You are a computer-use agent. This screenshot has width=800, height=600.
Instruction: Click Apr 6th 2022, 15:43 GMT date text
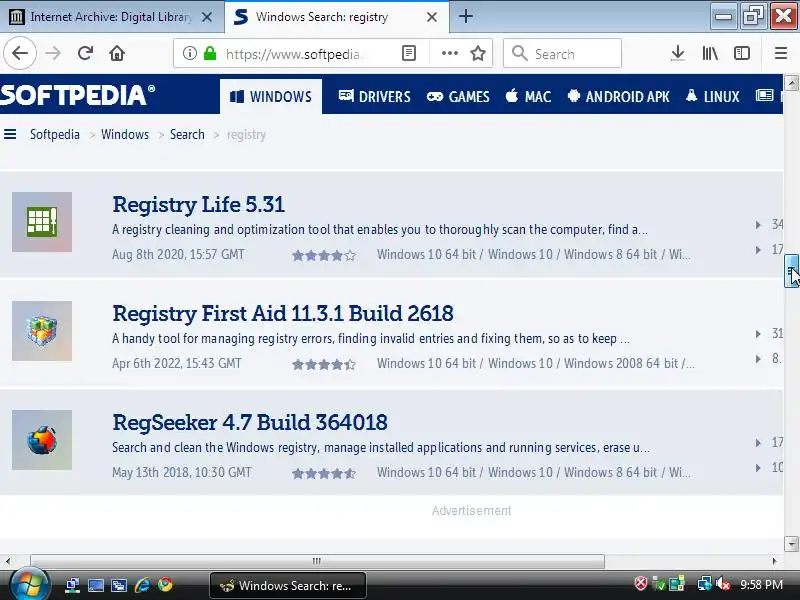(177, 363)
